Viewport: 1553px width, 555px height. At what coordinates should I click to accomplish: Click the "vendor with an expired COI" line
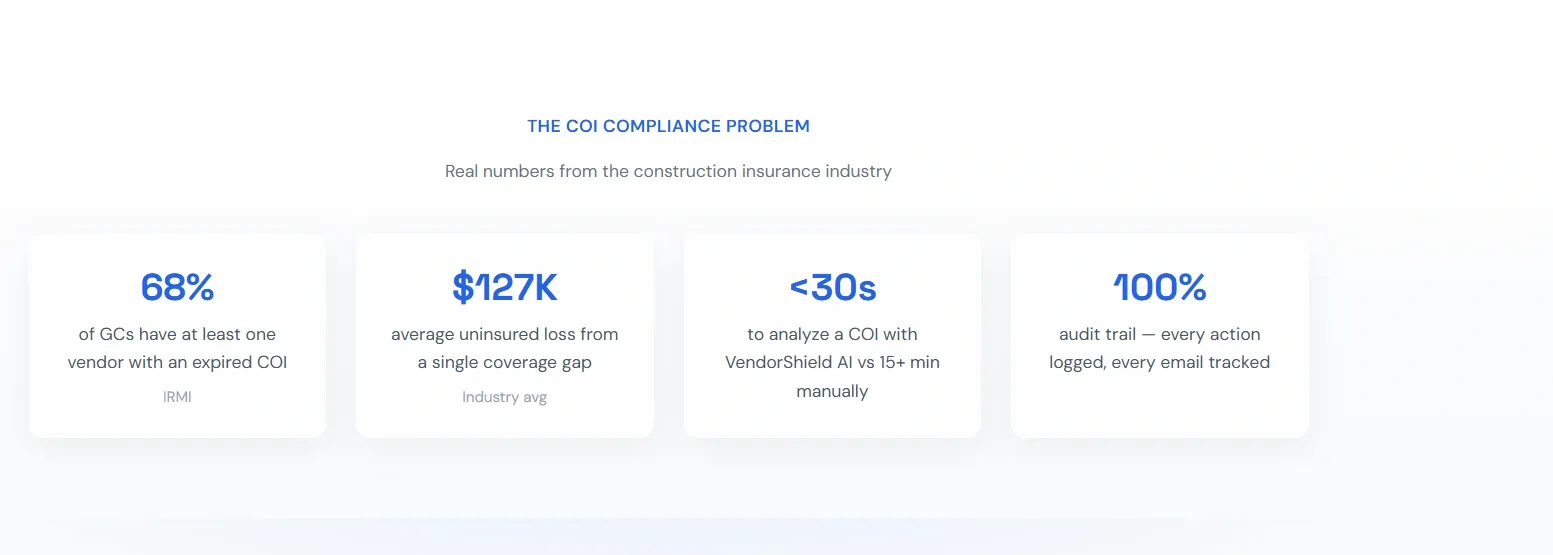[177, 362]
